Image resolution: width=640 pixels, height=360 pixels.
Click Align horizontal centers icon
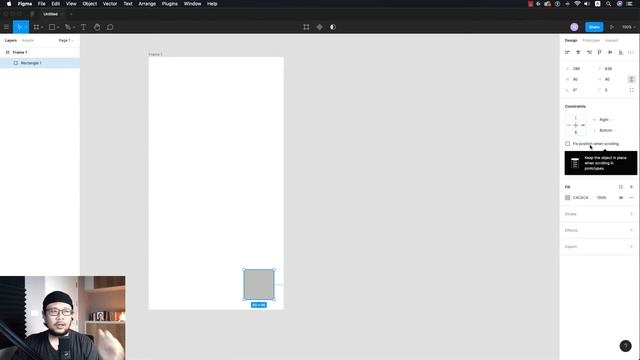point(578,52)
